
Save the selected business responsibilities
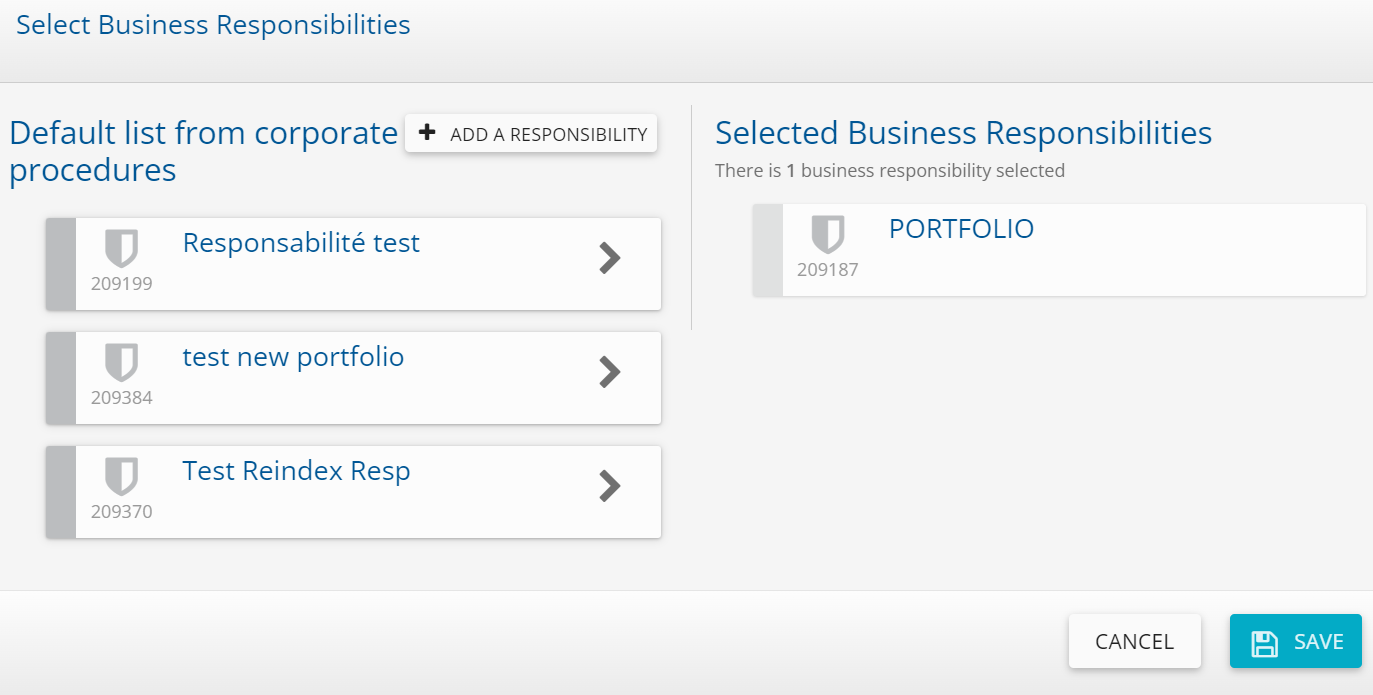pyautogui.click(x=1296, y=641)
